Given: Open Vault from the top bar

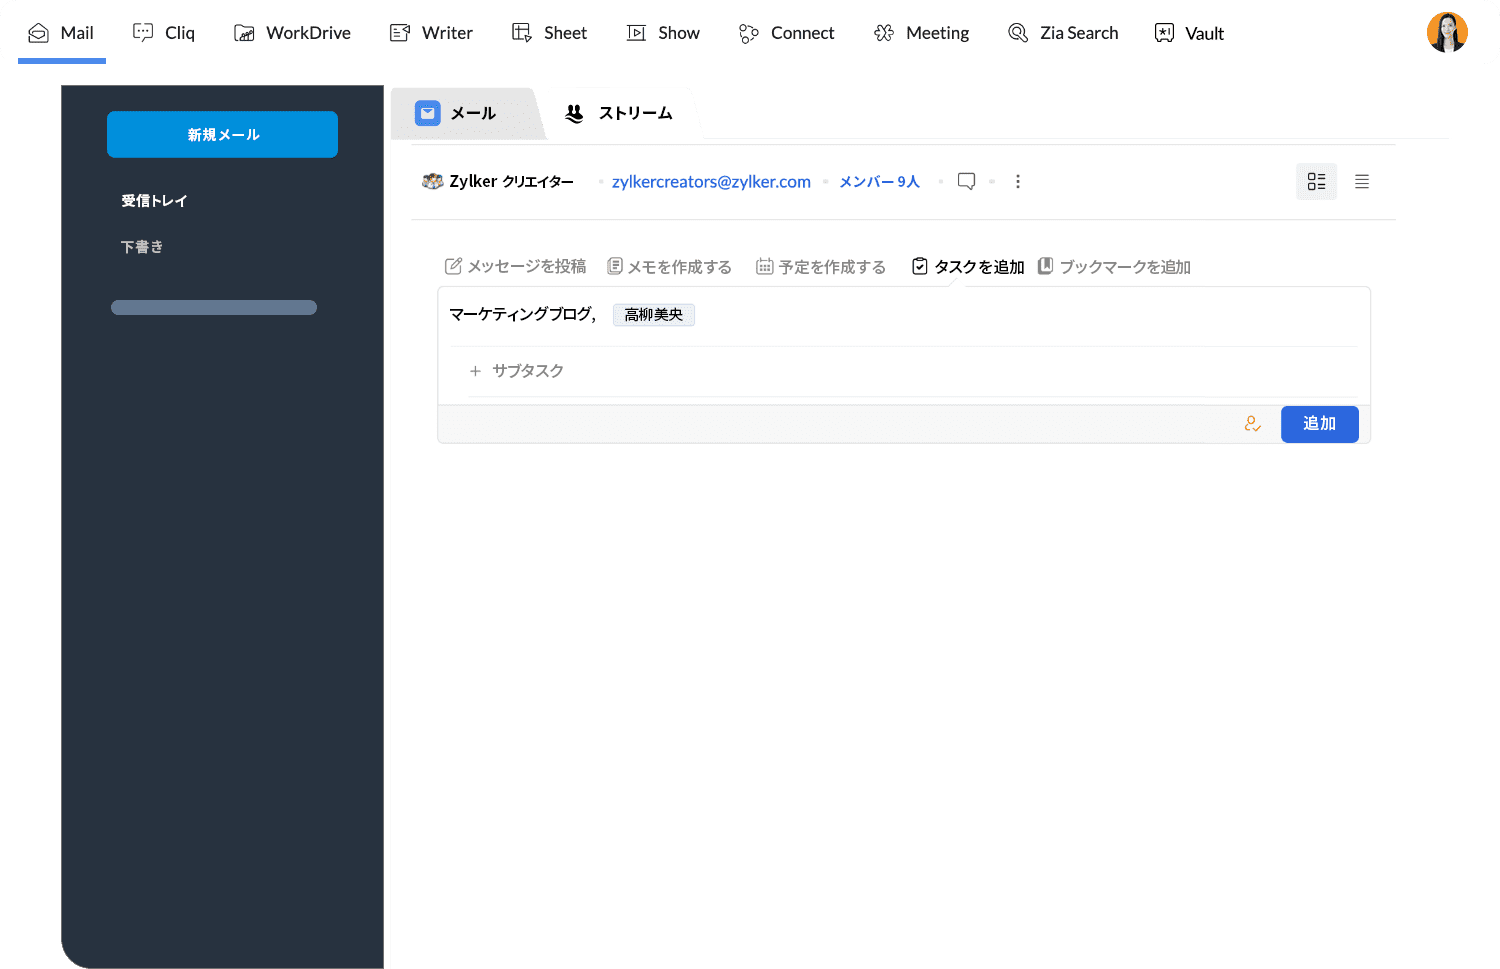Looking at the screenshot, I should point(1189,33).
